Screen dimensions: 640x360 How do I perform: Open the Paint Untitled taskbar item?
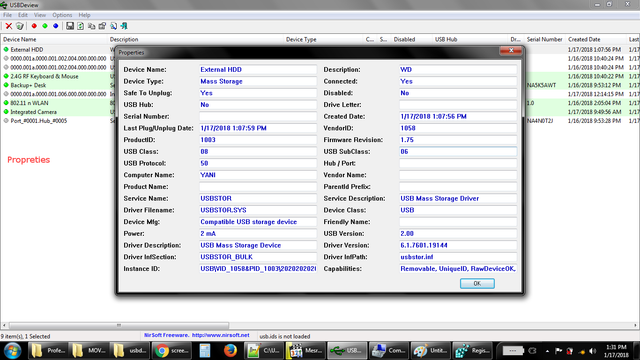coord(430,351)
